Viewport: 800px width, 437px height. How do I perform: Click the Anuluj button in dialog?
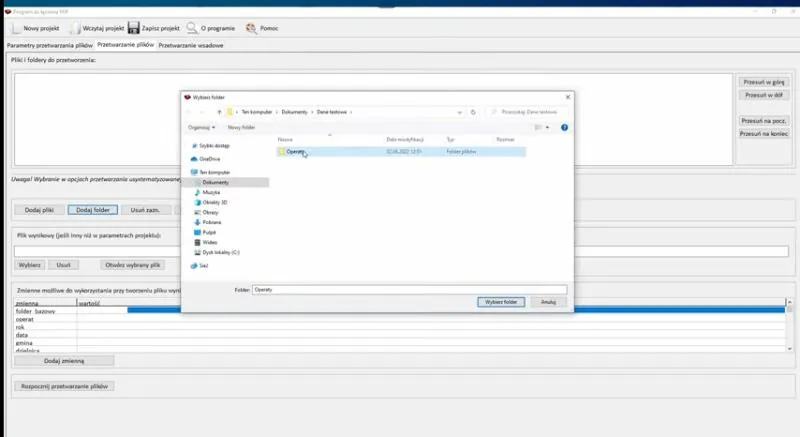(x=548, y=301)
